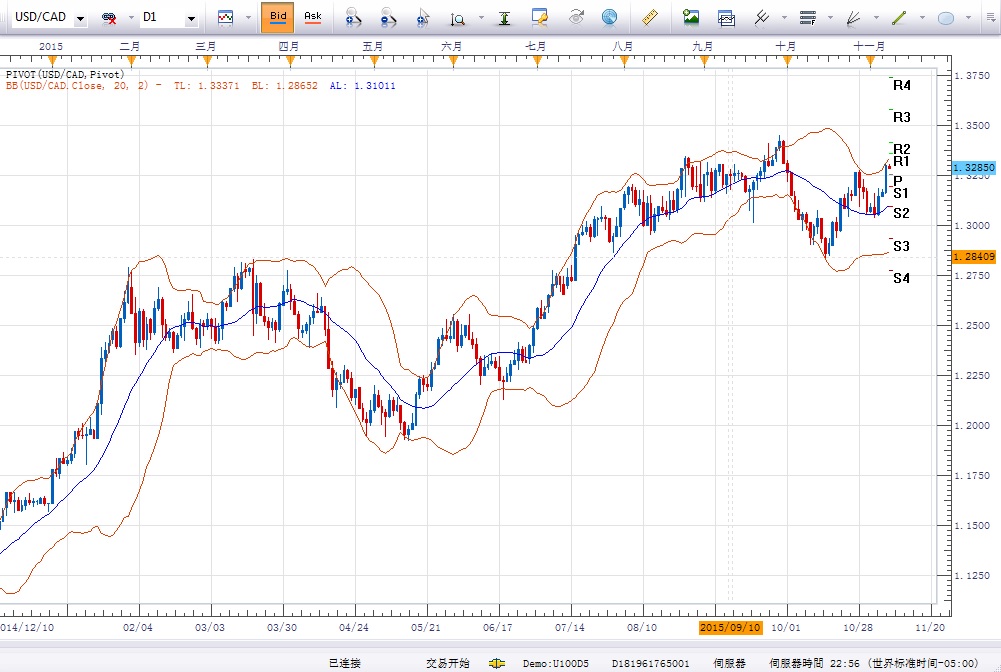
Task: Expand the ellipse shape dropdown arrow
Action: coord(968,18)
